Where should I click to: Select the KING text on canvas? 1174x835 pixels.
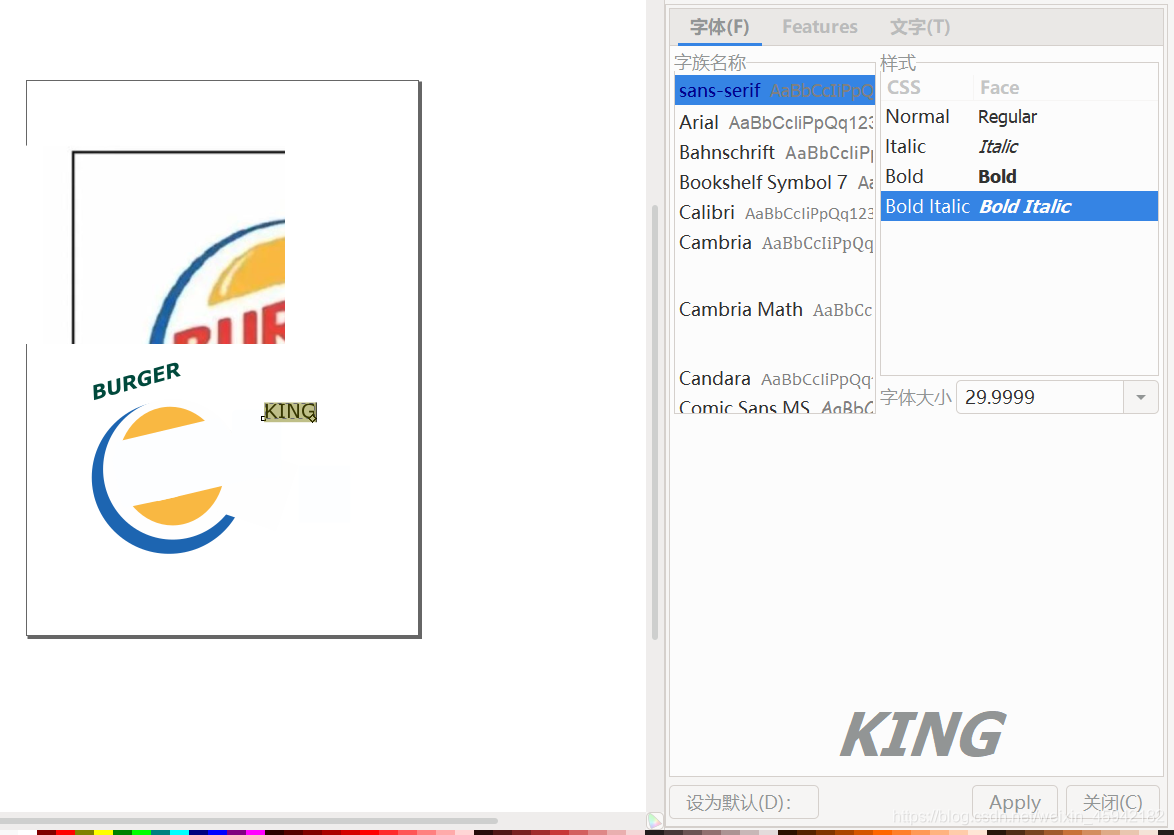[x=290, y=411]
